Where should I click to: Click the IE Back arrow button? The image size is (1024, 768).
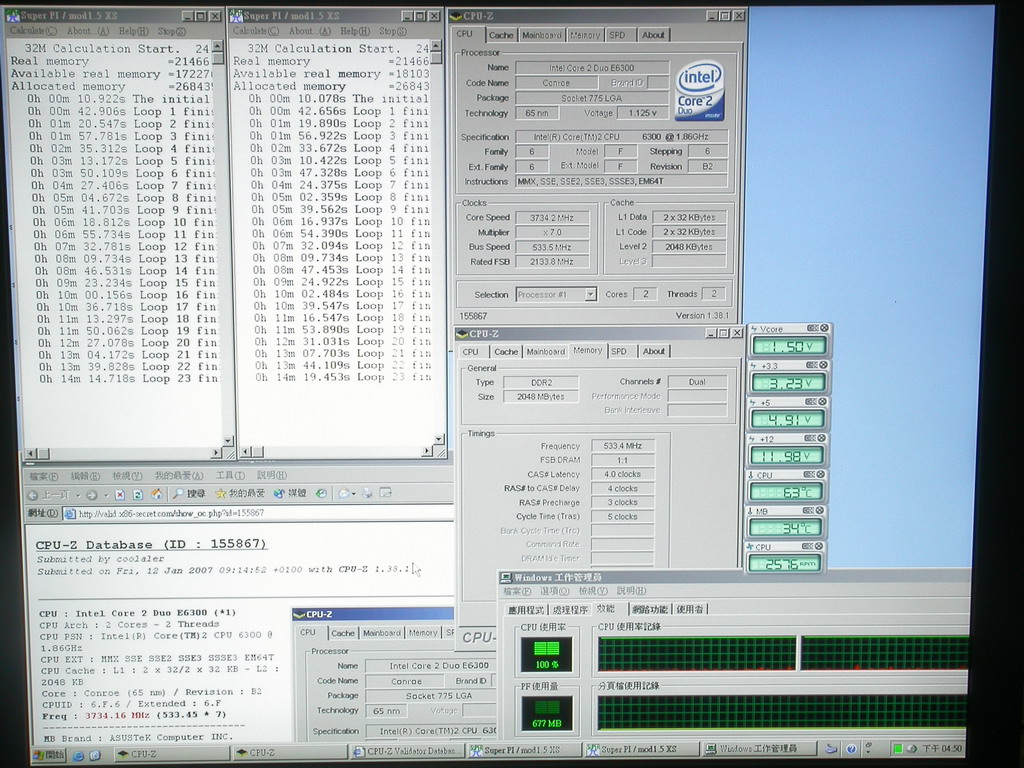pyautogui.click(x=33, y=494)
